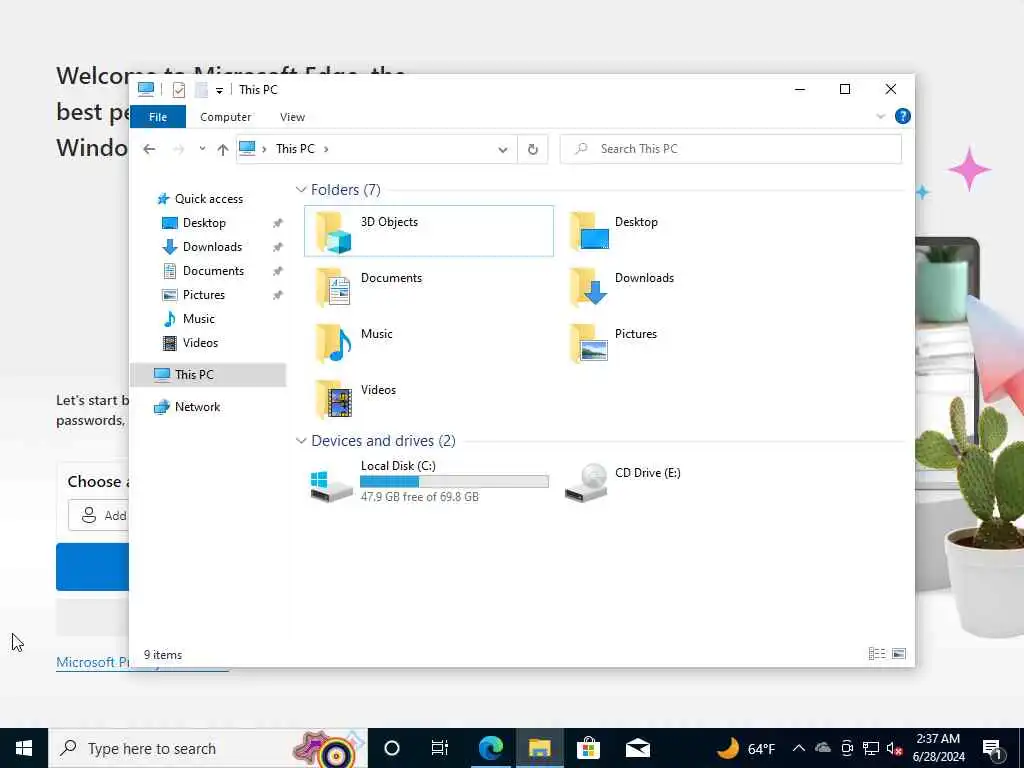
Task: Click the Local Disk (C:) usage bar
Action: tap(454, 482)
